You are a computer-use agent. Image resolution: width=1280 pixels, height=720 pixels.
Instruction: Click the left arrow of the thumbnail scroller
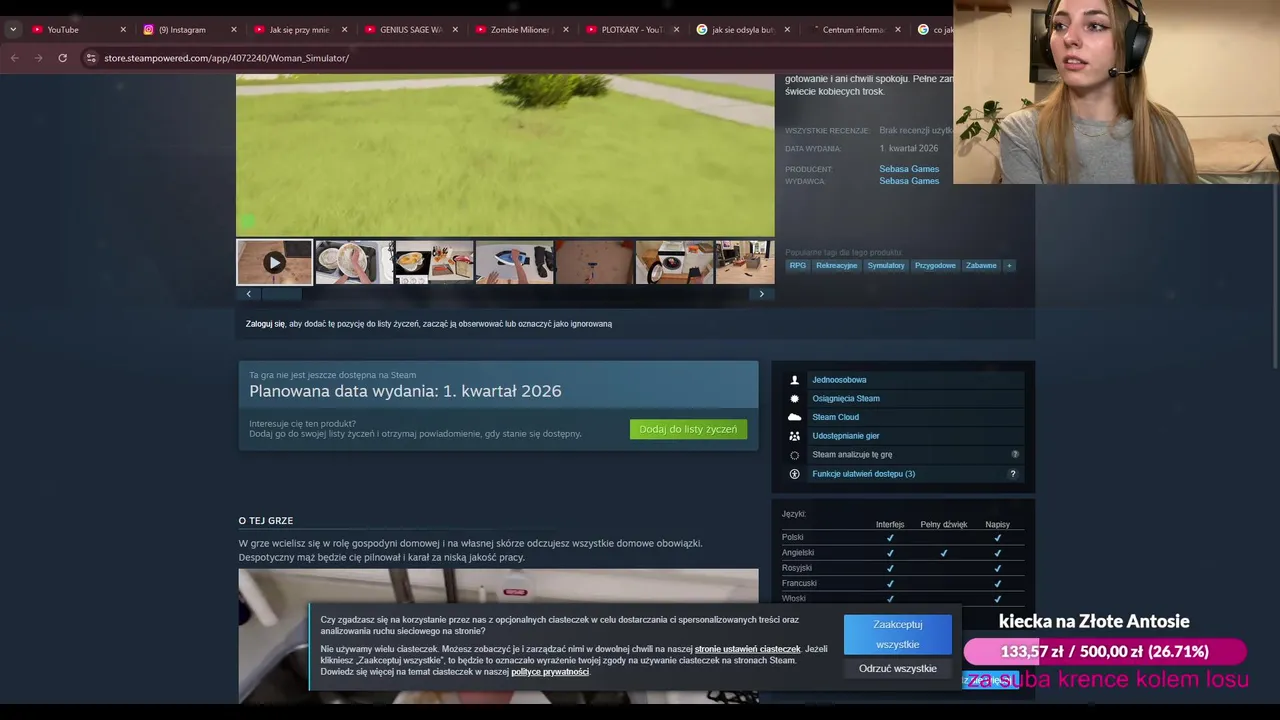(x=248, y=294)
